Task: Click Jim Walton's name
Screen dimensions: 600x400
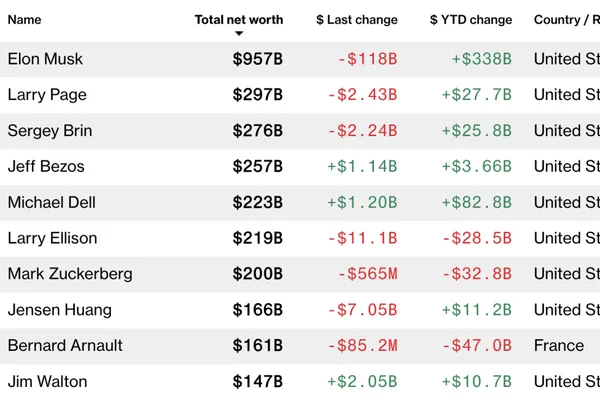Action: click(x=47, y=382)
